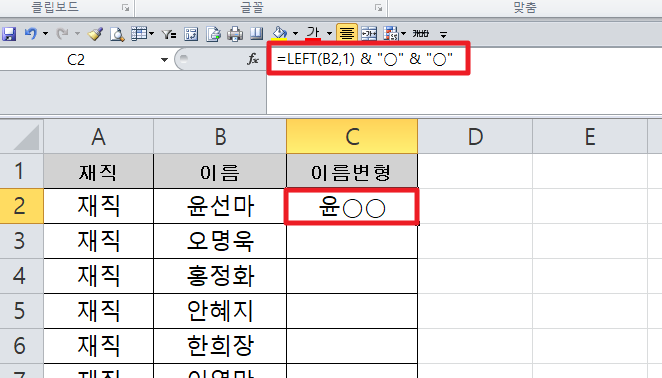
Task: Click the conditional formatting icon
Action: [x=390, y=34]
